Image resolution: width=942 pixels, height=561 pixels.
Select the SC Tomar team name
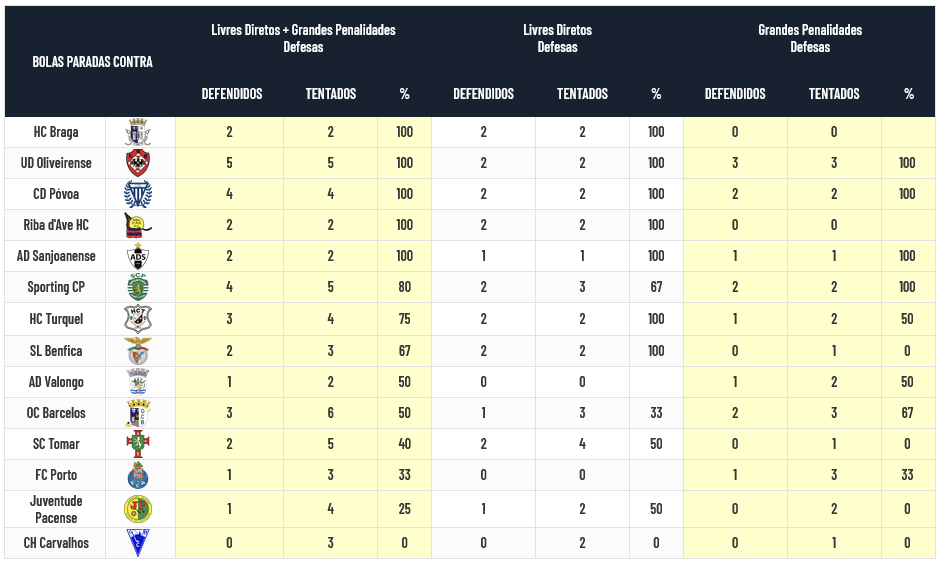(x=55, y=444)
